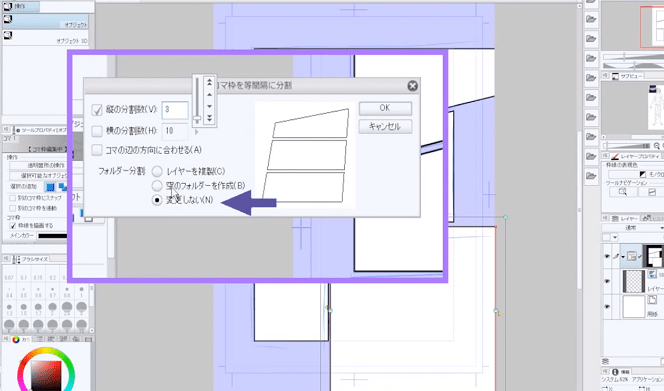Viewport: 664px width, 391px height.
Task: Select the オブジェクト sub tool
Action: [x=48, y=21]
